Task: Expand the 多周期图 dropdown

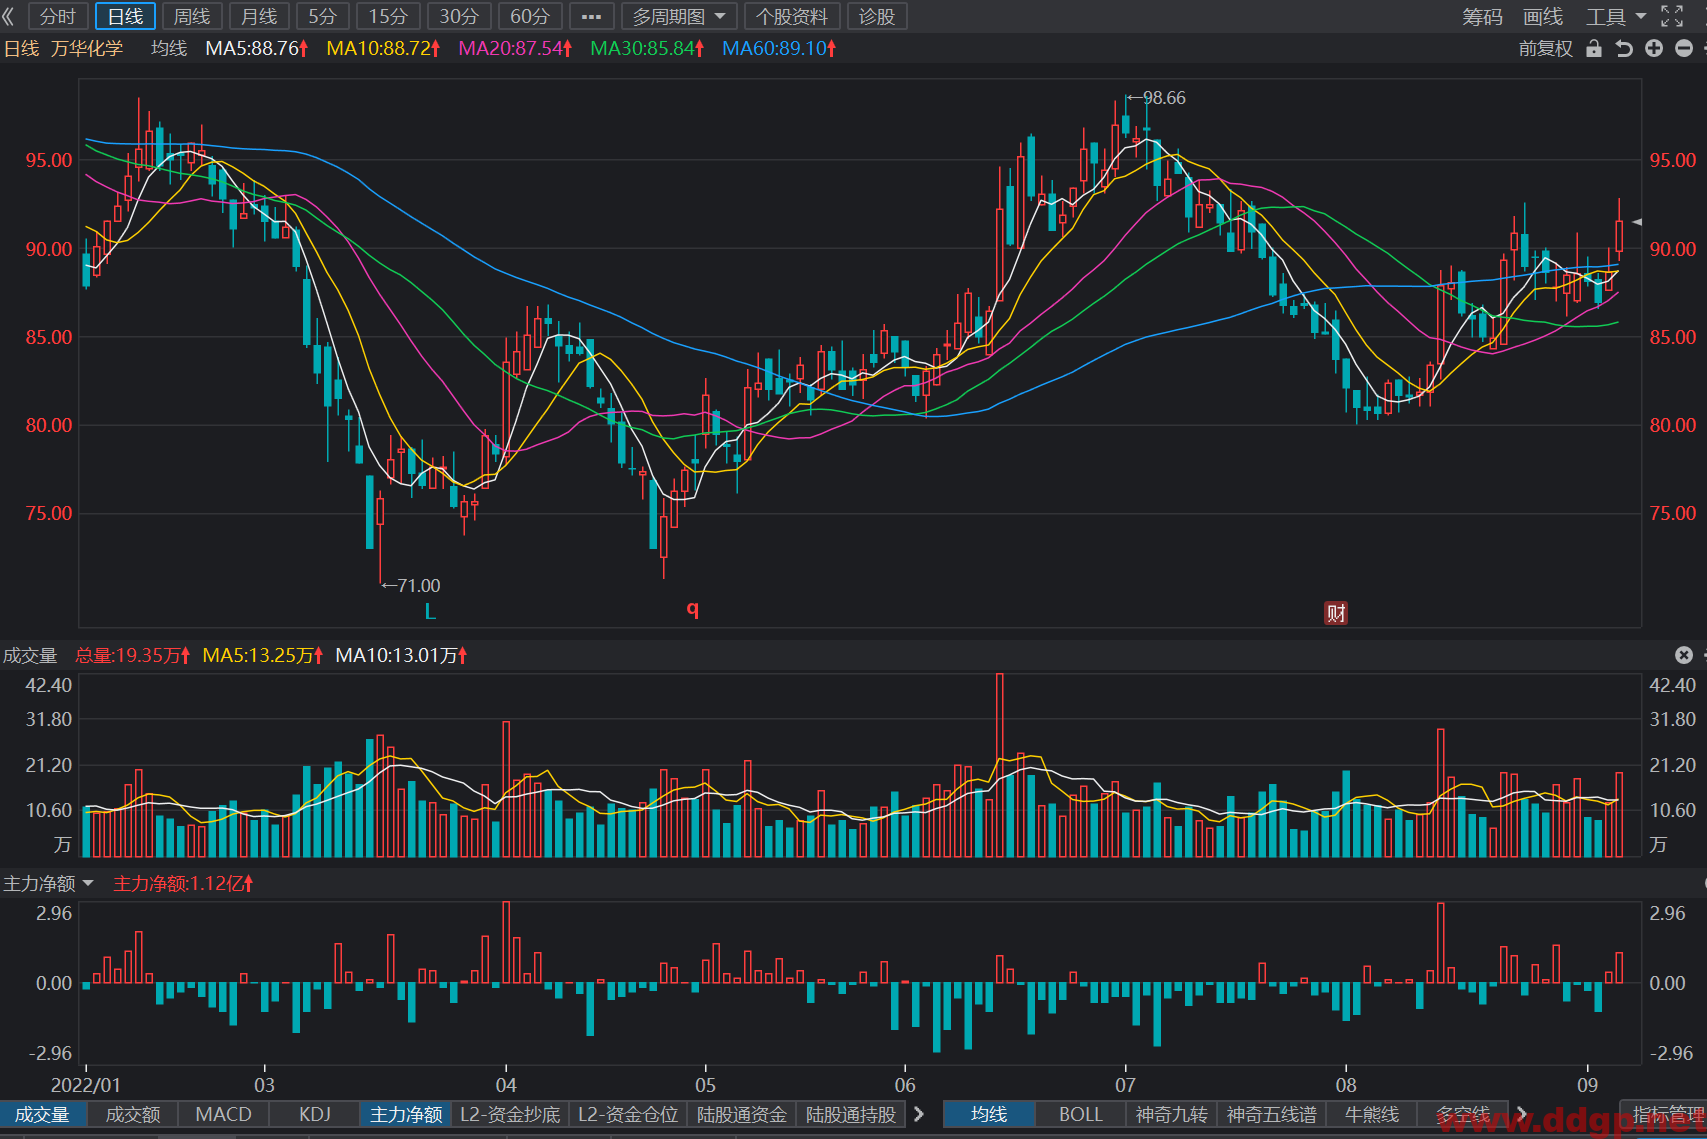Action: pos(679,16)
